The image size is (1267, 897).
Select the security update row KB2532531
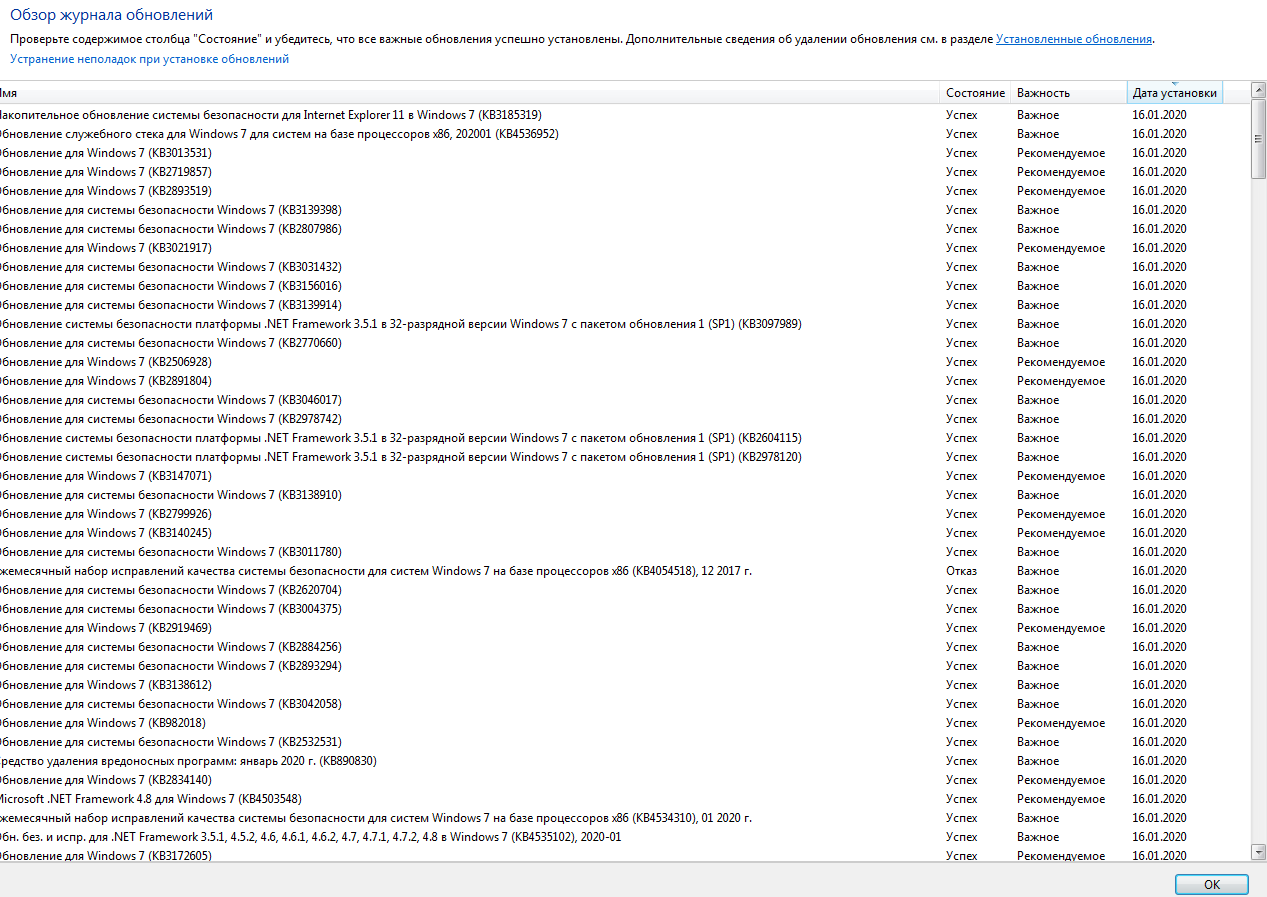click(625, 742)
